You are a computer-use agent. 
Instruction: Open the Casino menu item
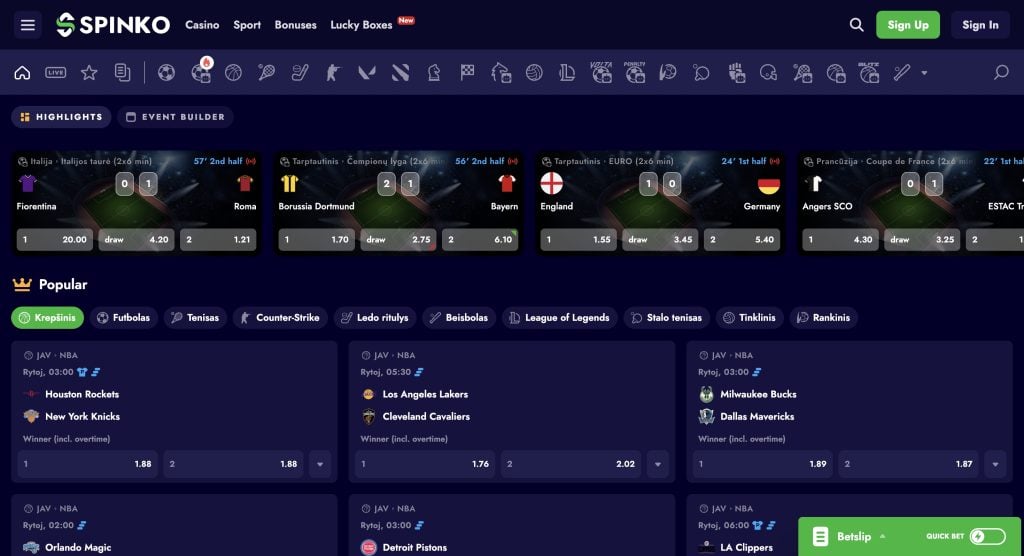pos(202,25)
